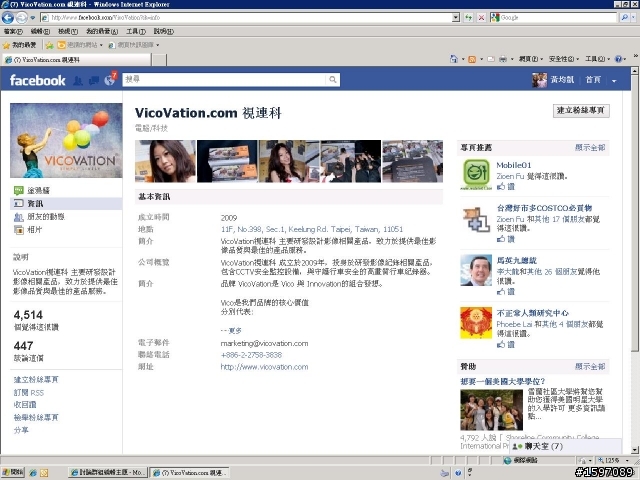The height and width of the screenshot is (480, 640).
Task: Click the 首頁 home link in Facebook header
Action: (593, 80)
